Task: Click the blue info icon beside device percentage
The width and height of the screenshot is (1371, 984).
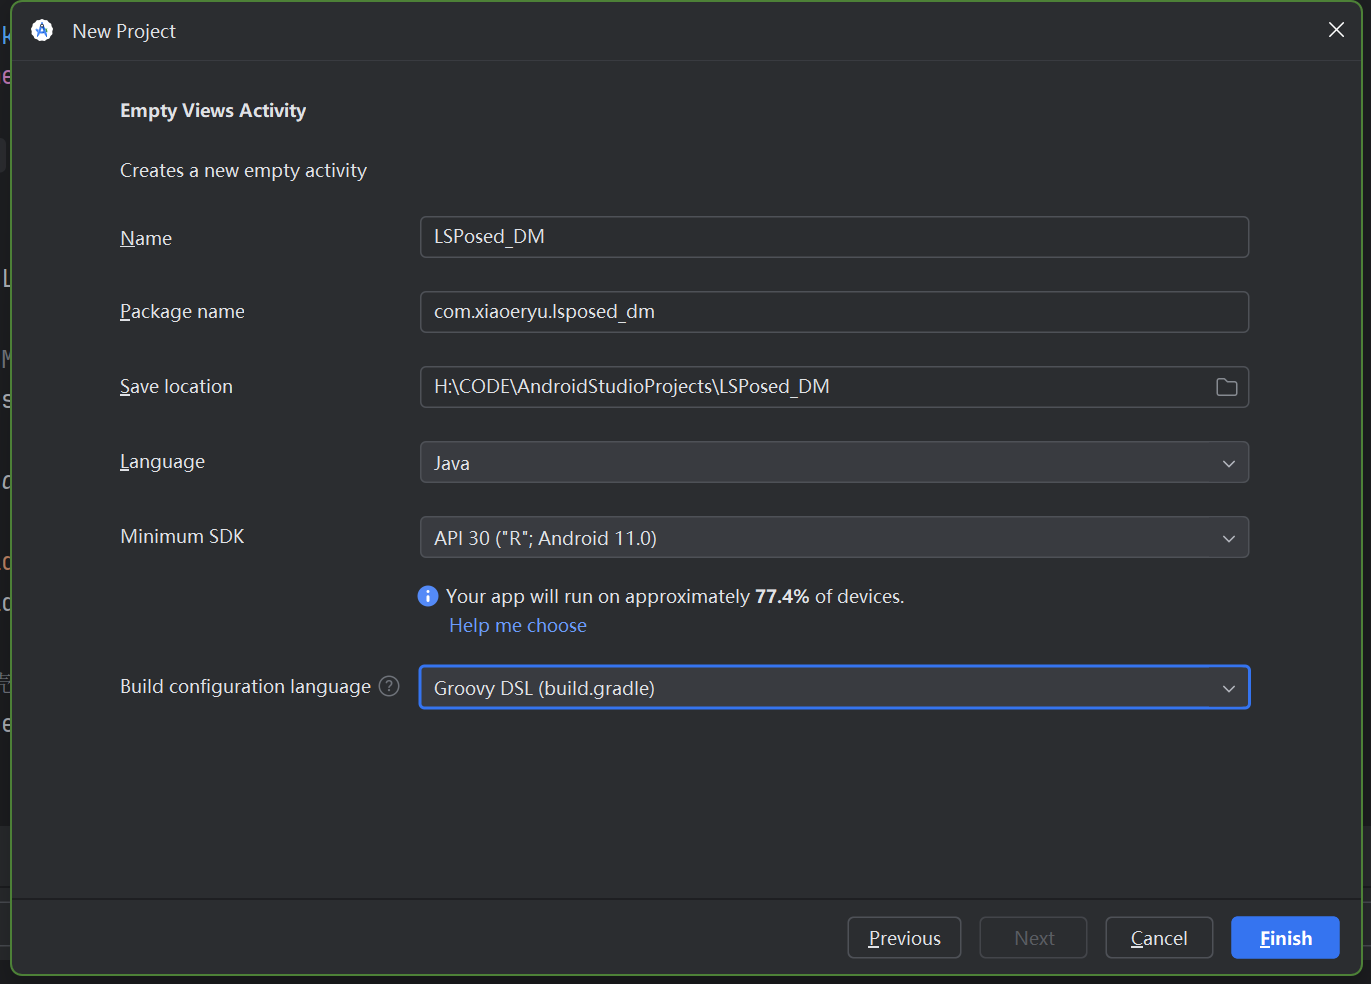Action: [x=428, y=596]
